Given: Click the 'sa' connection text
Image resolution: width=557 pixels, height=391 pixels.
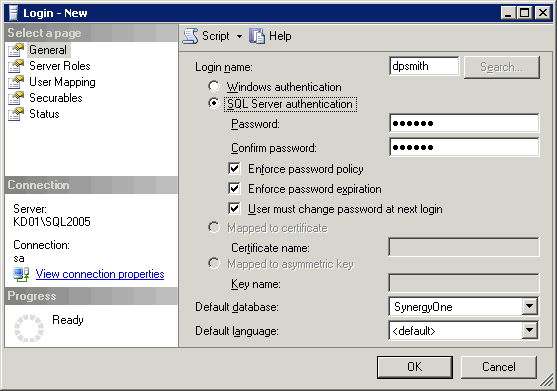Looking at the screenshot, I should [19, 258].
